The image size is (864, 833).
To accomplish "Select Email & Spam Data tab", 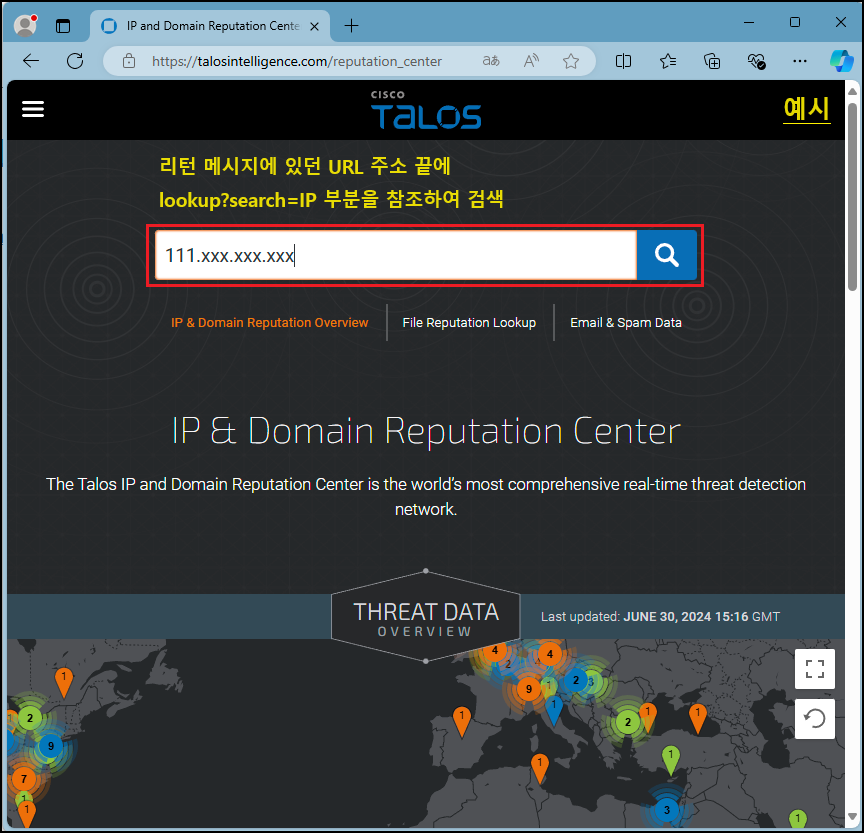I will (626, 323).
